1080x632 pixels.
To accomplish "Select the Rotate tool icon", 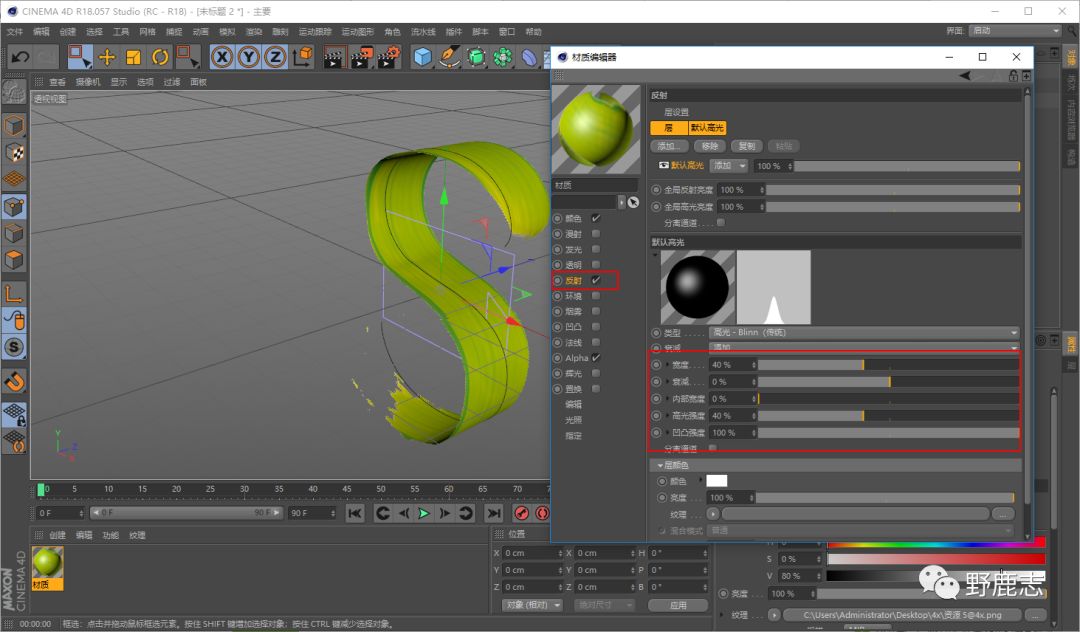I will point(160,57).
